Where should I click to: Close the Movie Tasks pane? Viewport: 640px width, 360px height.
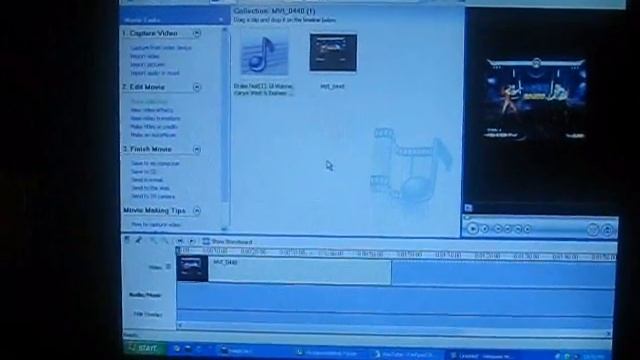point(221,19)
